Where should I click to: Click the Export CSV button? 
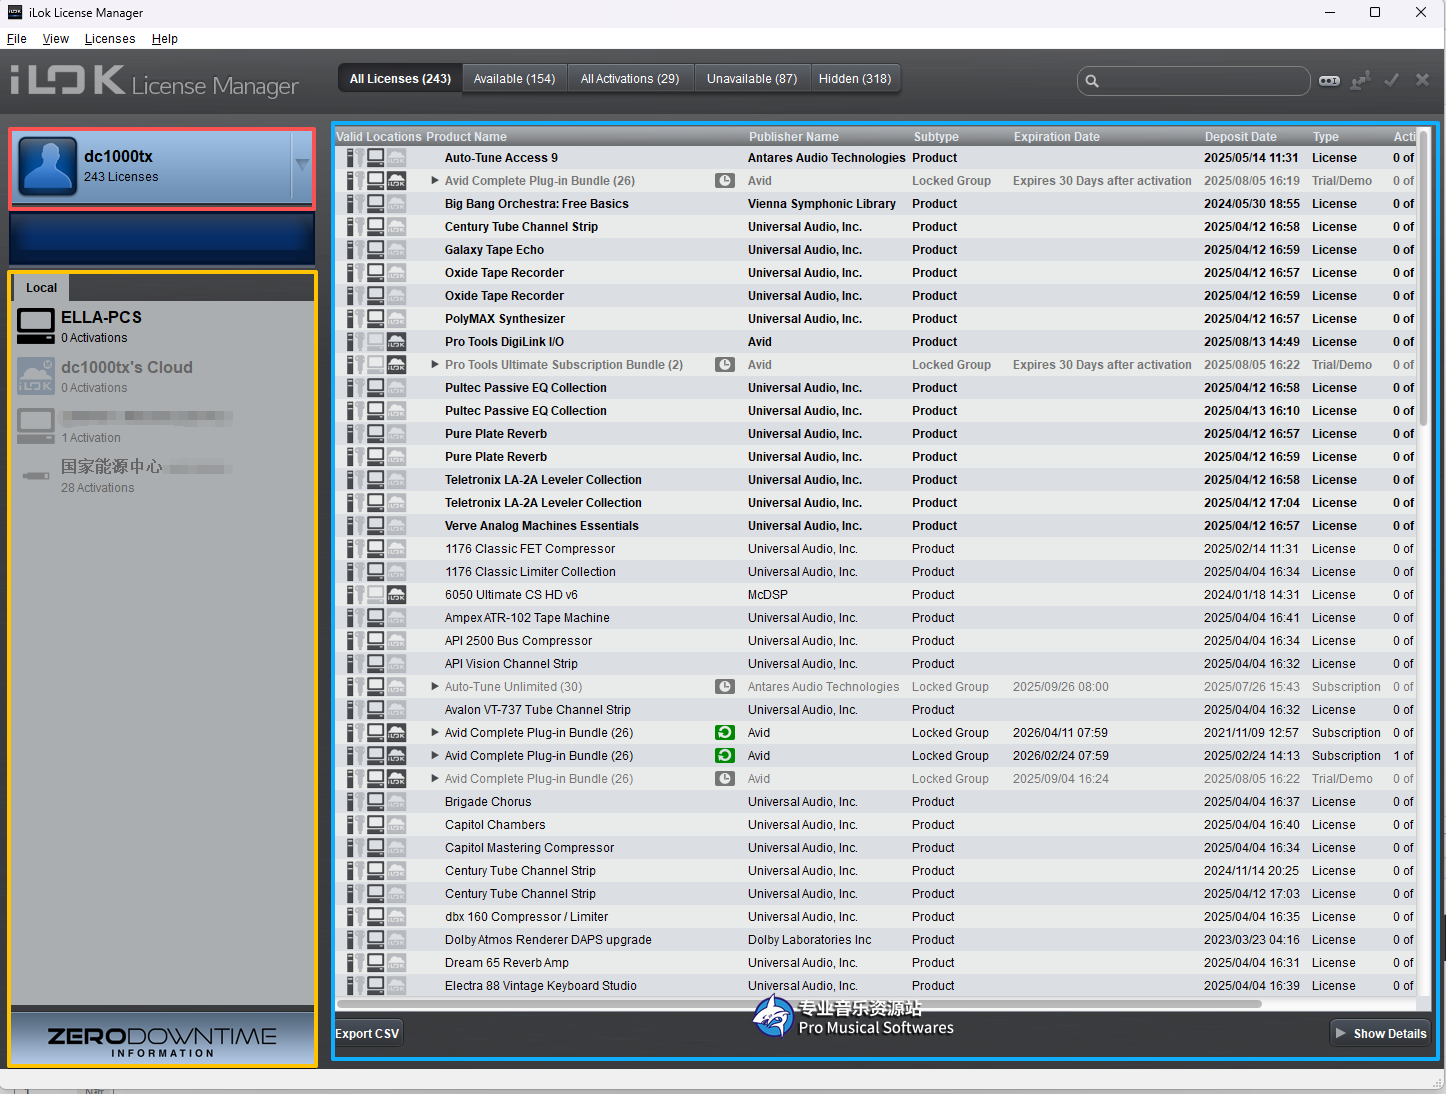pyautogui.click(x=367, y=1033)
